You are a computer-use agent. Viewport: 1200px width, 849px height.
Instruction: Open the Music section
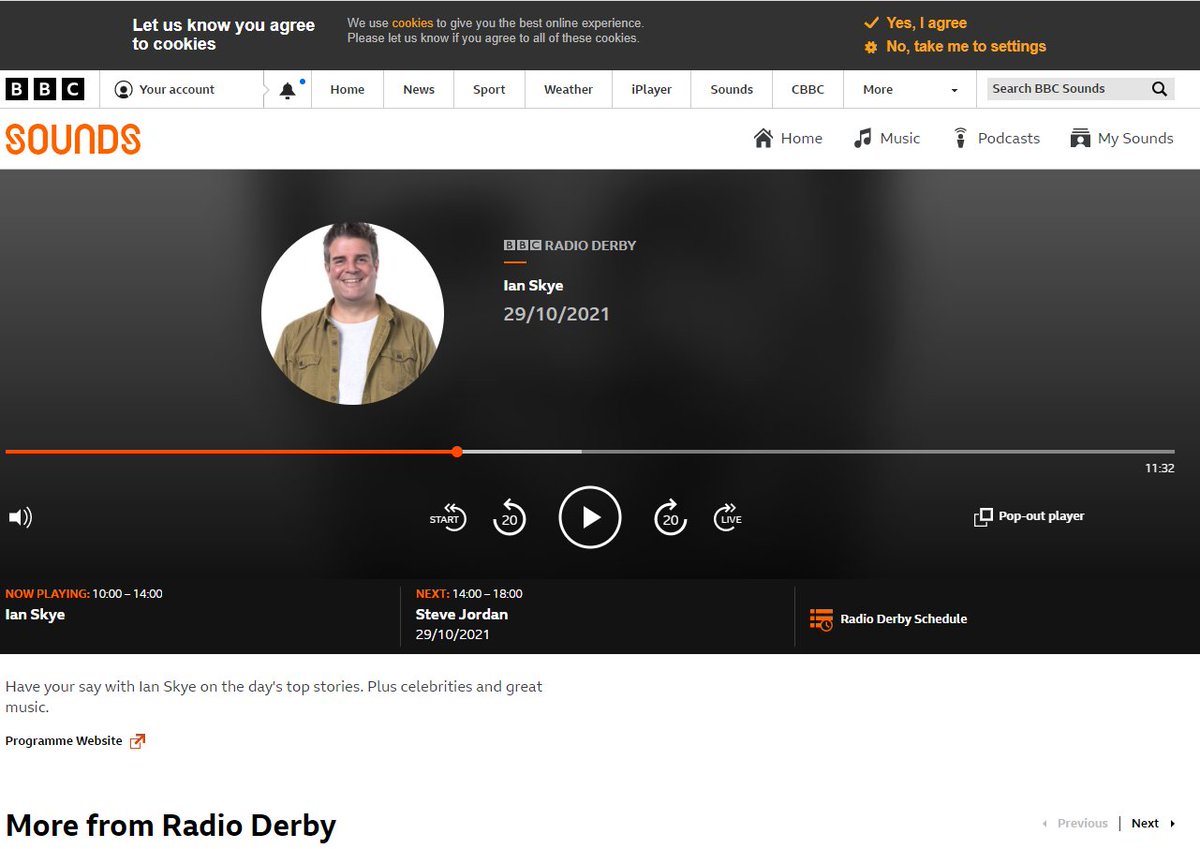tap(887, 138)
